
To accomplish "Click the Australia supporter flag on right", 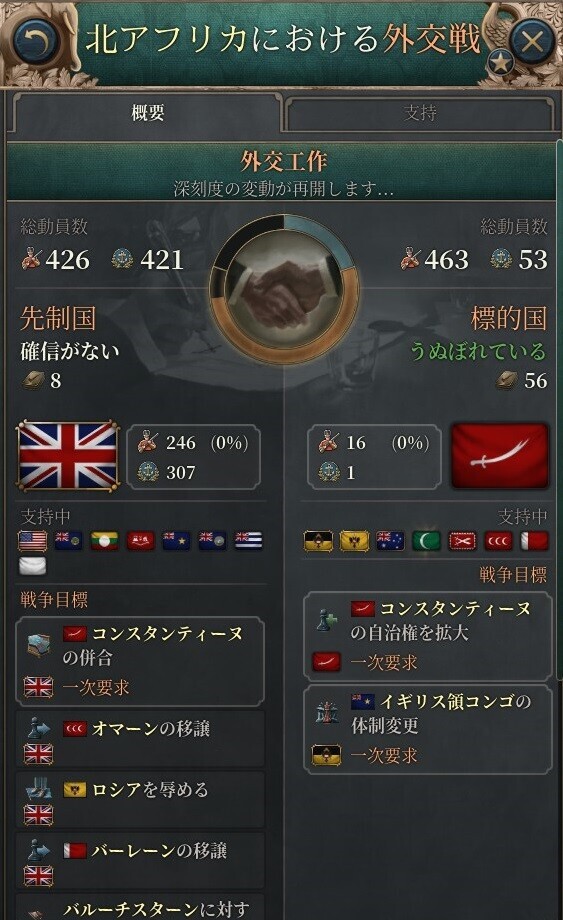I will (390, 540).
